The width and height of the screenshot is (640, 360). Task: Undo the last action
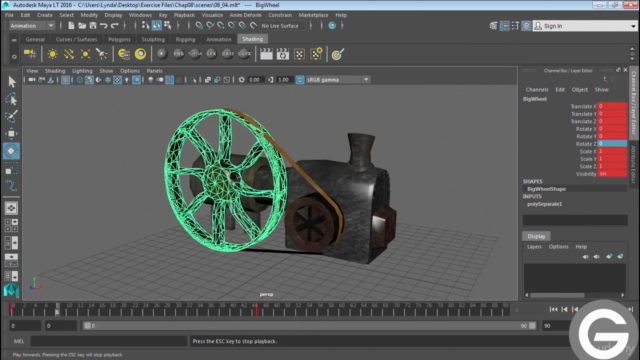pyautogui.click(x=104, y=26)
